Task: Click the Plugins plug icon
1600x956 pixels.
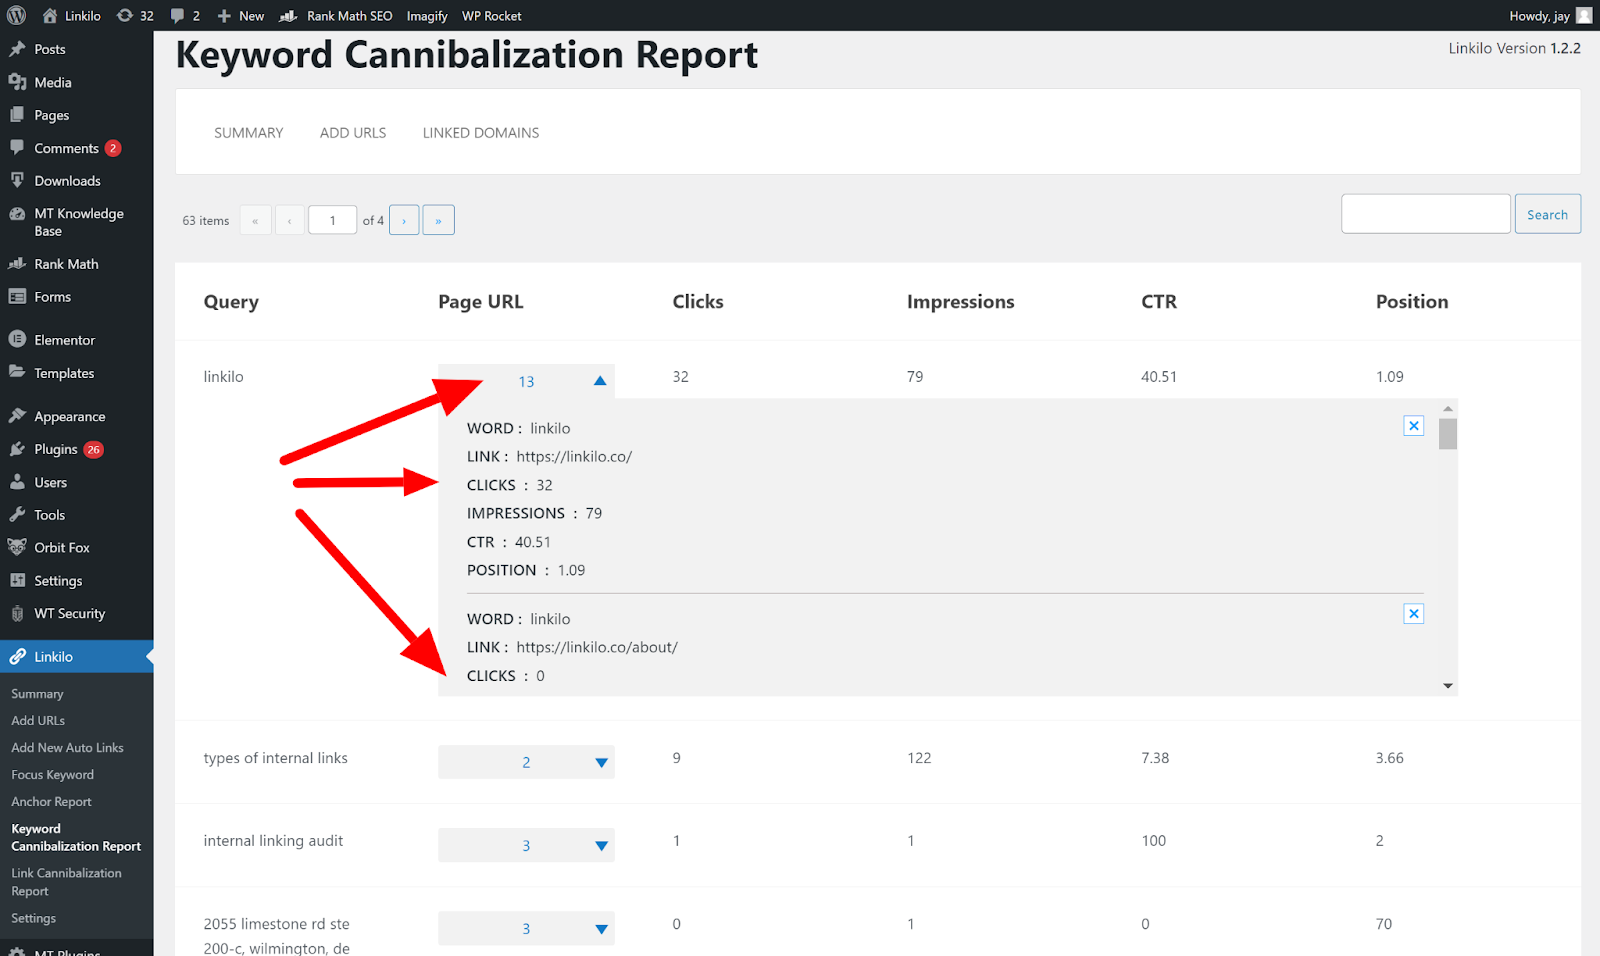Action: click(x=17, y=449)
